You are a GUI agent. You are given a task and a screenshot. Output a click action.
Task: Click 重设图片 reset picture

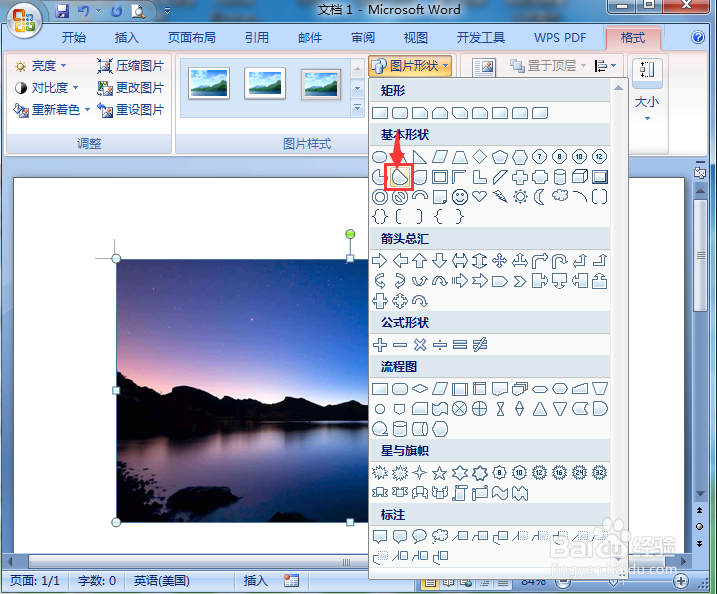coord(130,109)
